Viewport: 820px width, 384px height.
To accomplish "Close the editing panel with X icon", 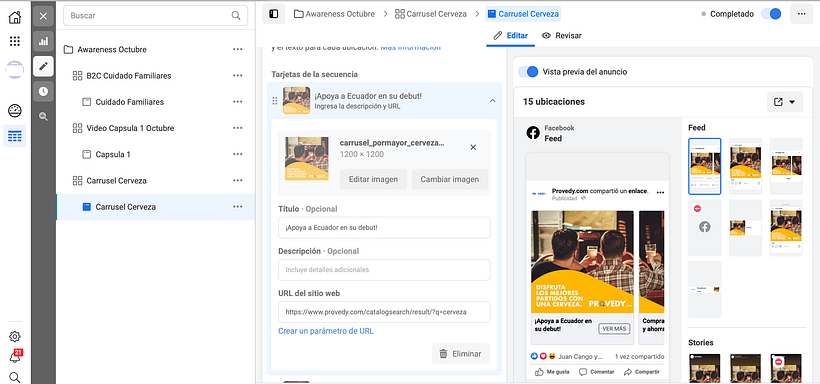I will (x=43, y=16).
